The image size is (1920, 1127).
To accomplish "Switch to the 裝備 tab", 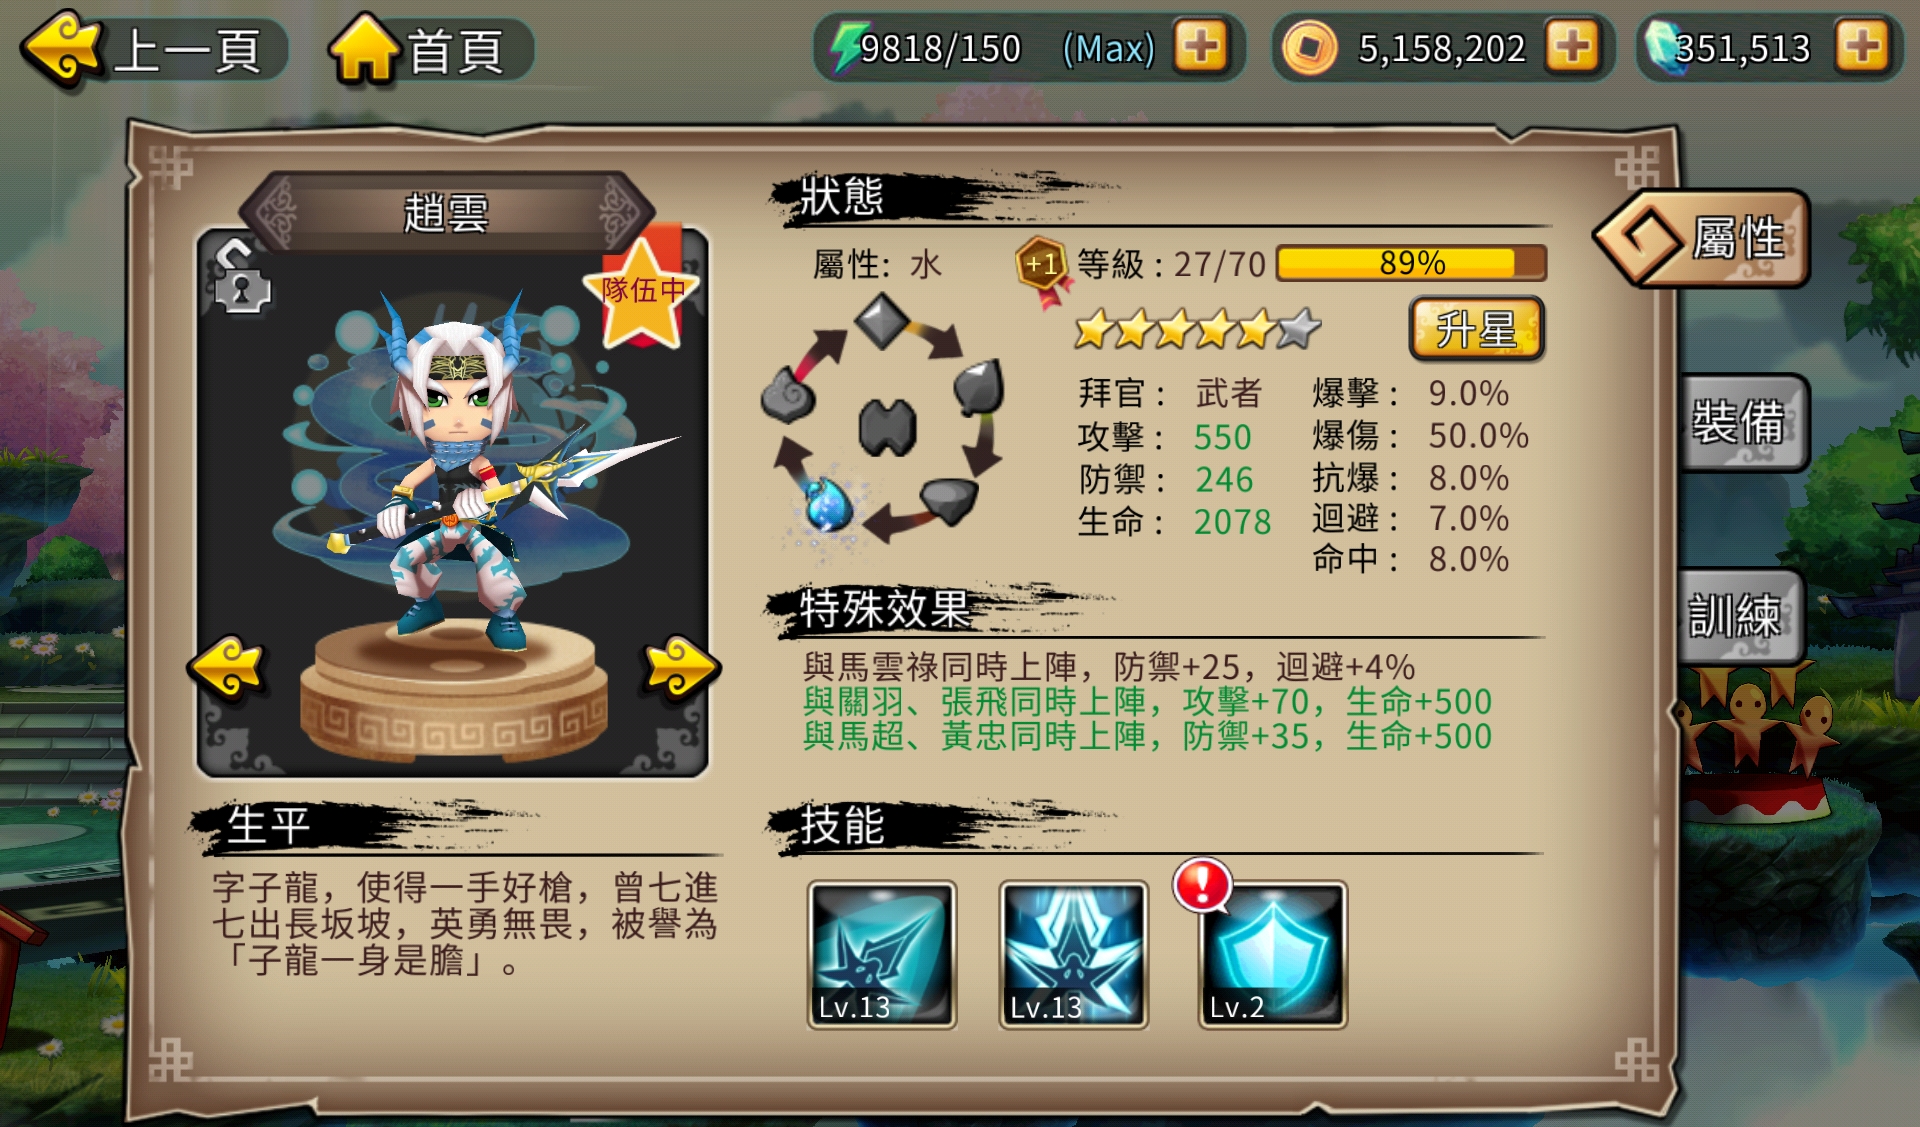I will point(1742,423).
